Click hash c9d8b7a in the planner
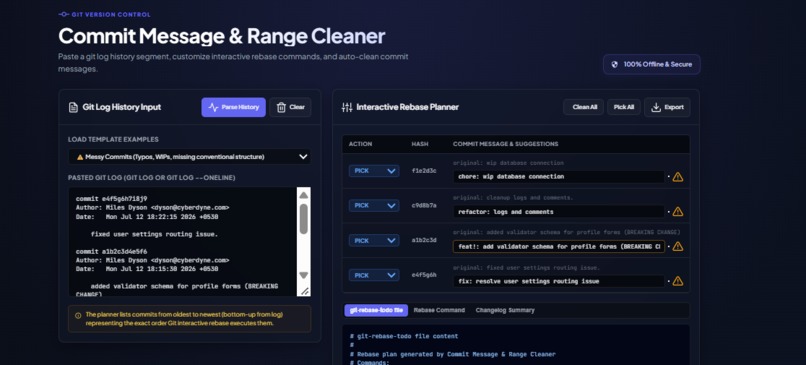Screen dimensions: 806x365 (424, 206)
